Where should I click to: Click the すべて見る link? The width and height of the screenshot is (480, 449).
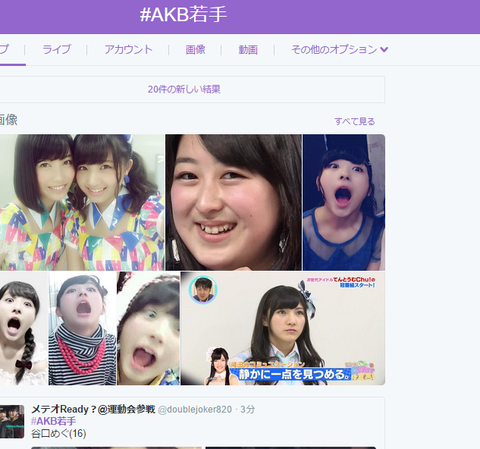tap(355, 121)
